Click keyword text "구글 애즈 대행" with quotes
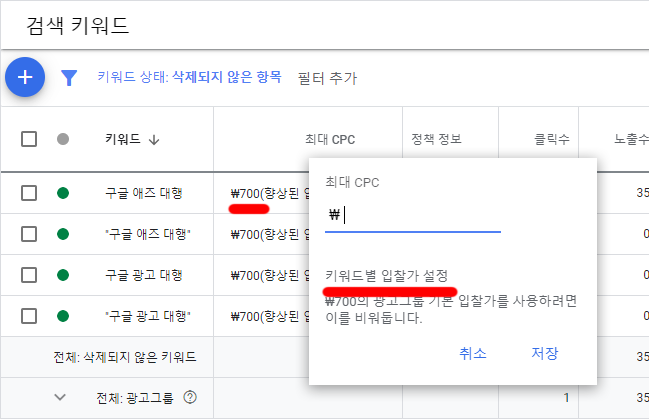 pos(148,234)
